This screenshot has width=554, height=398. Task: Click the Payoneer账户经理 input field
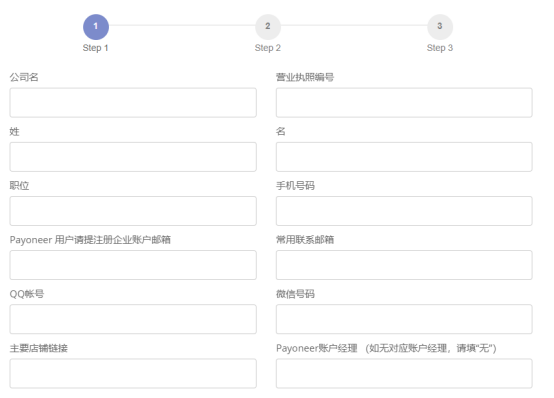(404, 374)
